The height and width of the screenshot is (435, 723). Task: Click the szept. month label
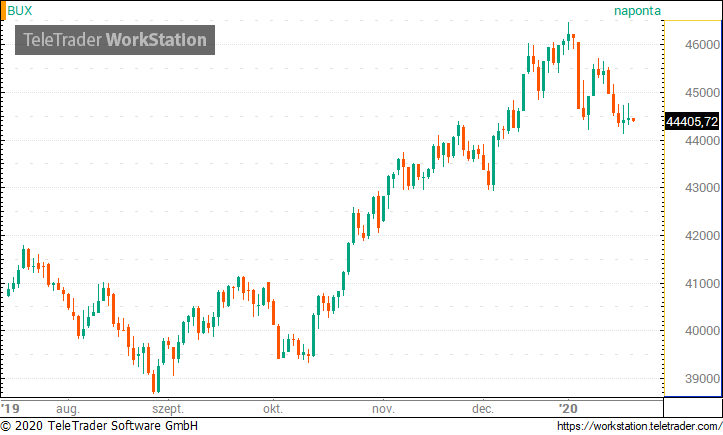click(x=168, y=409)
